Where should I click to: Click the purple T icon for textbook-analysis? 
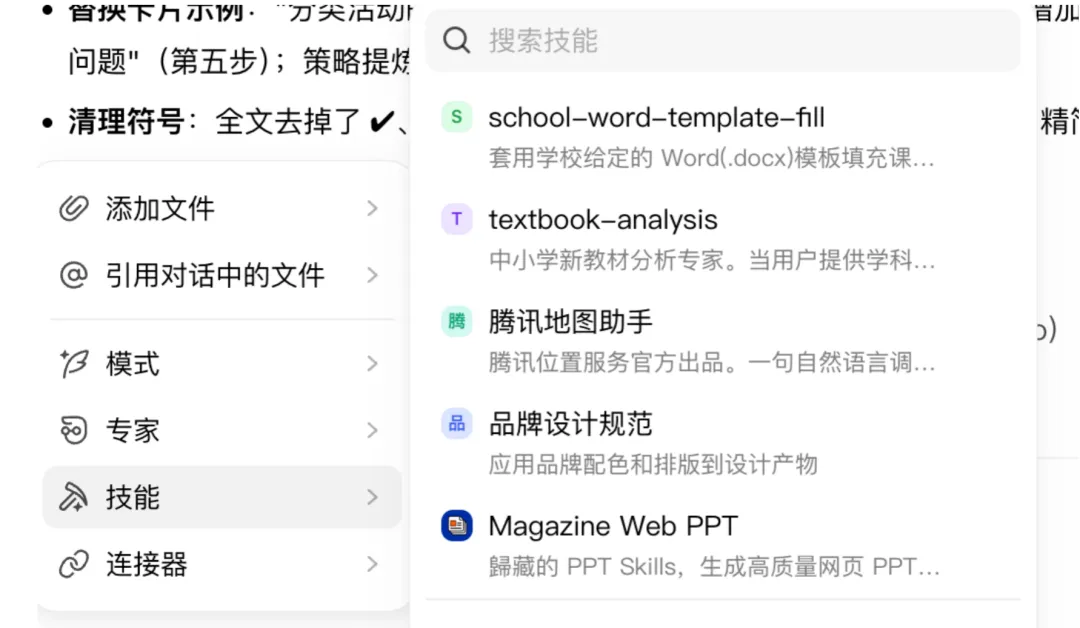click(457, 219)
